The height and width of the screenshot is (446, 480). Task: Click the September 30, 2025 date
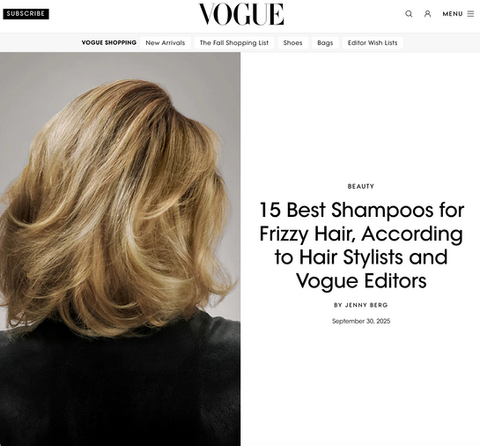(x=361, y=321)
